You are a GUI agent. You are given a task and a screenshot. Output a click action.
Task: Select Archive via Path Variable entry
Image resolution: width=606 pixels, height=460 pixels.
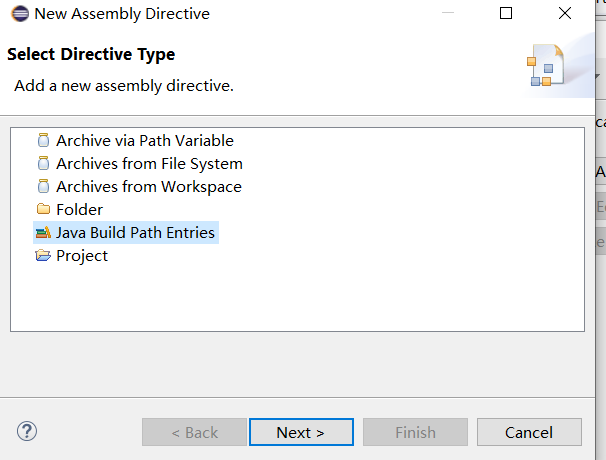point(144,141)
